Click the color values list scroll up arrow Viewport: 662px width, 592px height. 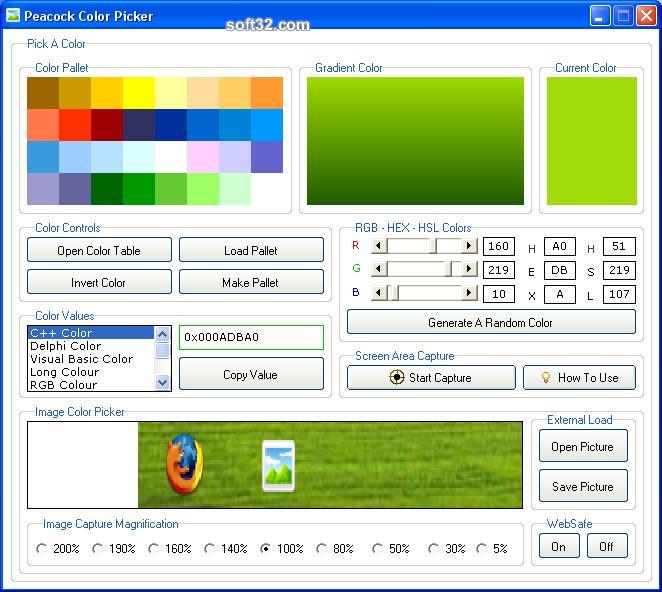click(x=163, y=334)
